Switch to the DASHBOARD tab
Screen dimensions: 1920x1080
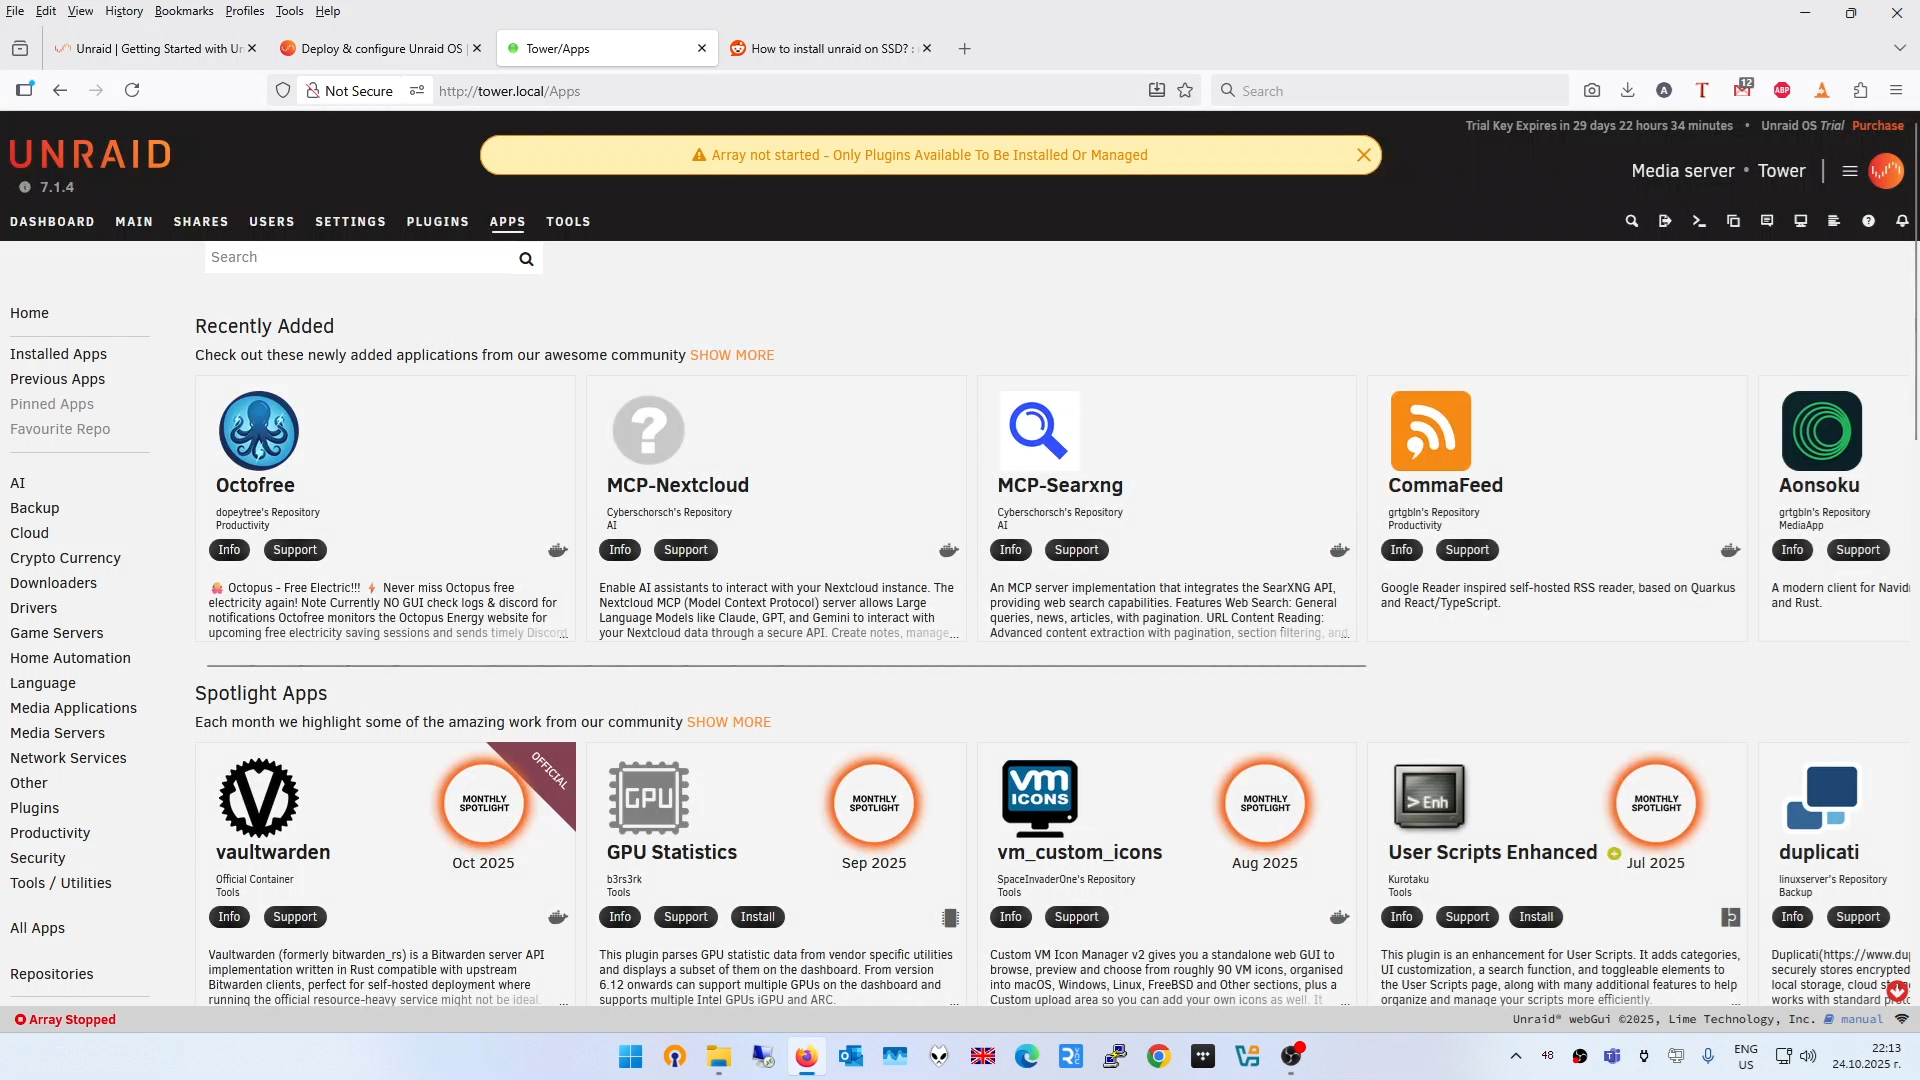pos(52,222)
